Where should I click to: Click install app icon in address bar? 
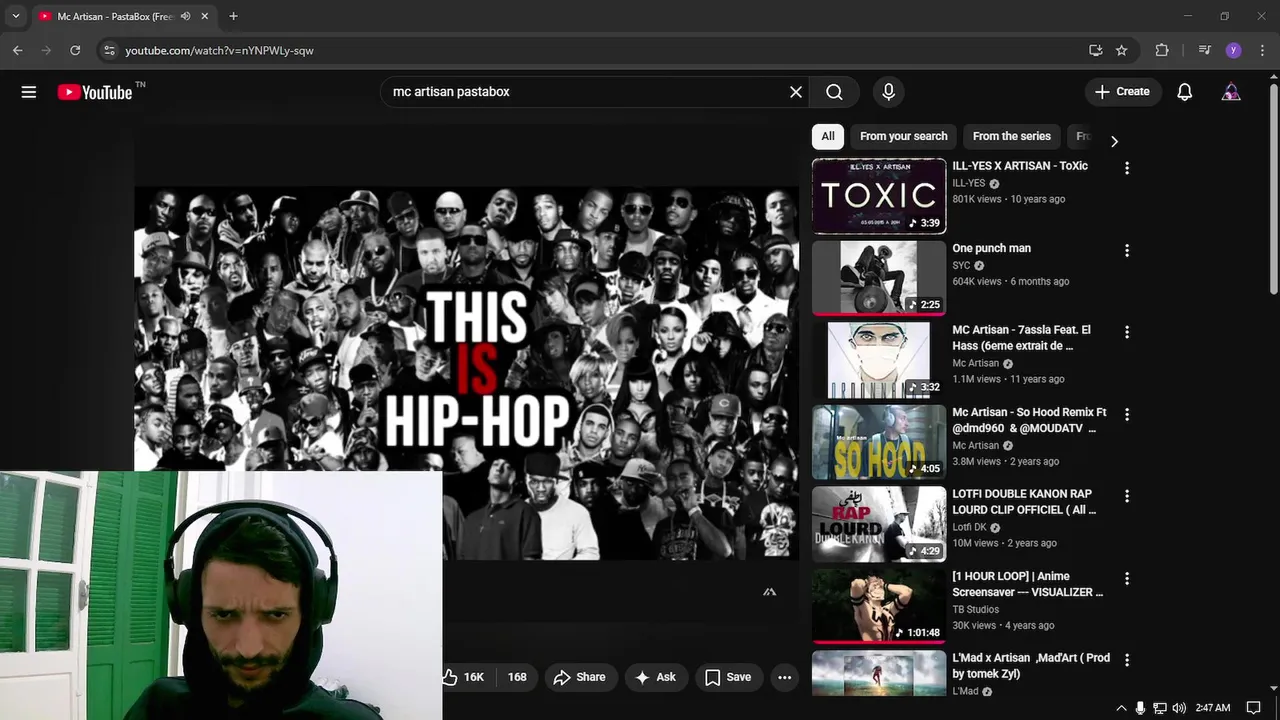click(x=1096, y=50)
